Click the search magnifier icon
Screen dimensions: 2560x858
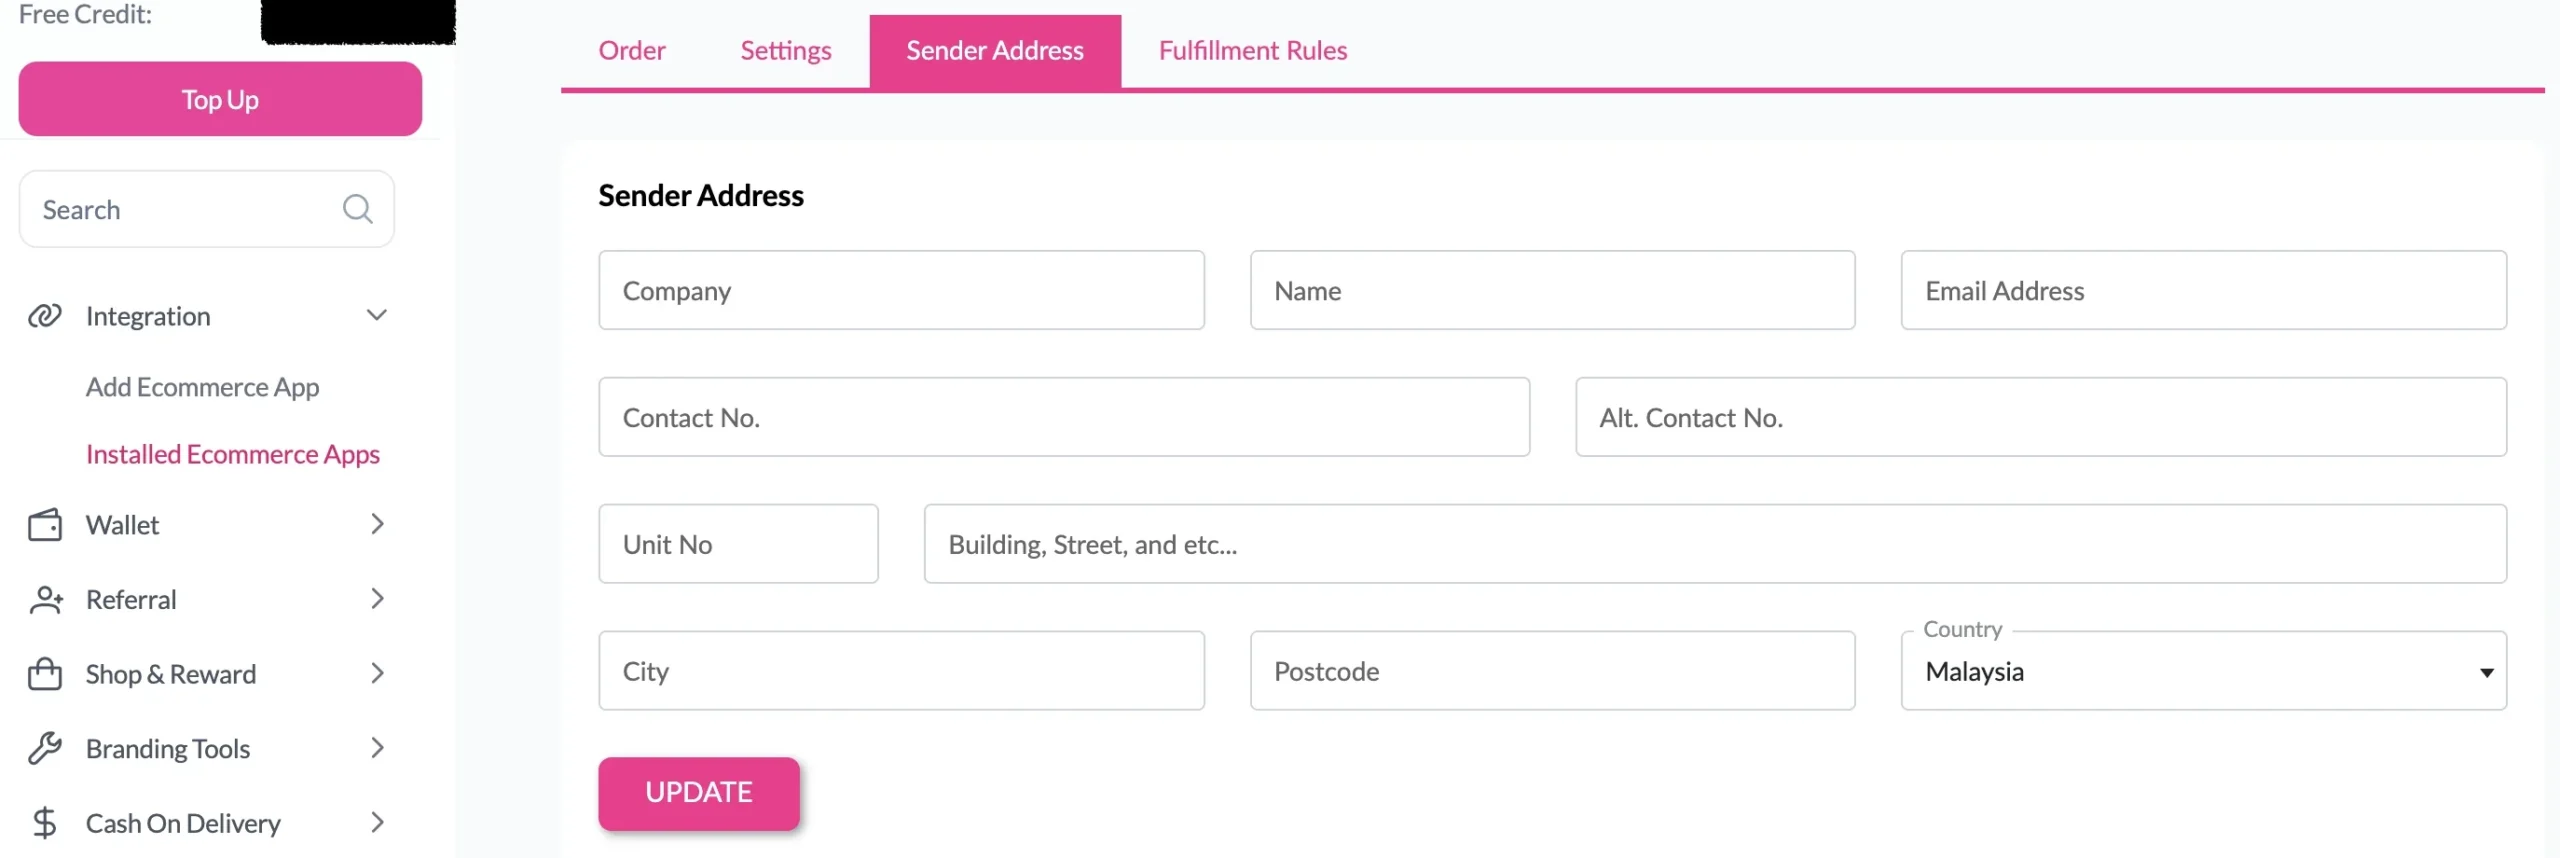click(x=357, y=209)
